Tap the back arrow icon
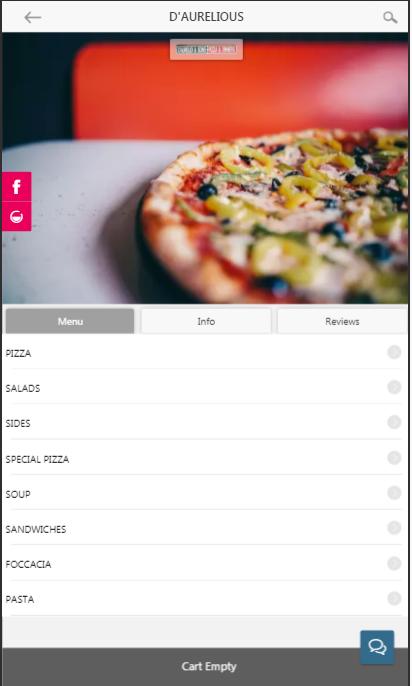412x686 pixels. pyautogui.click(x=33, y=18)
